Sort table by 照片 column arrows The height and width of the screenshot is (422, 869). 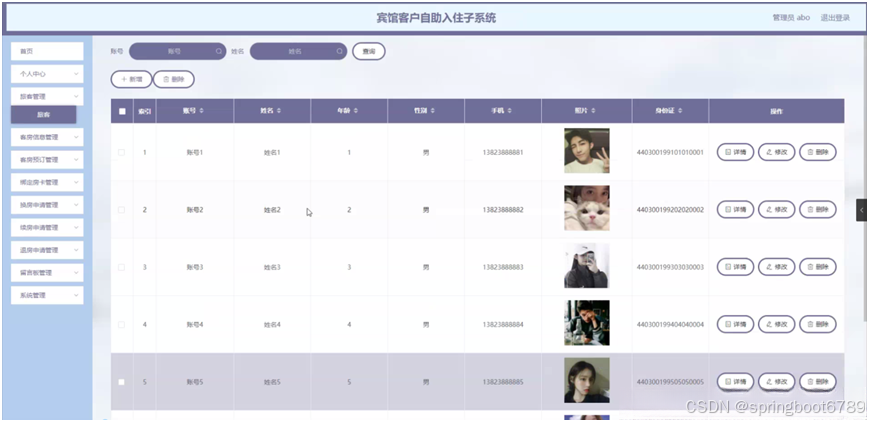[594, 111]
